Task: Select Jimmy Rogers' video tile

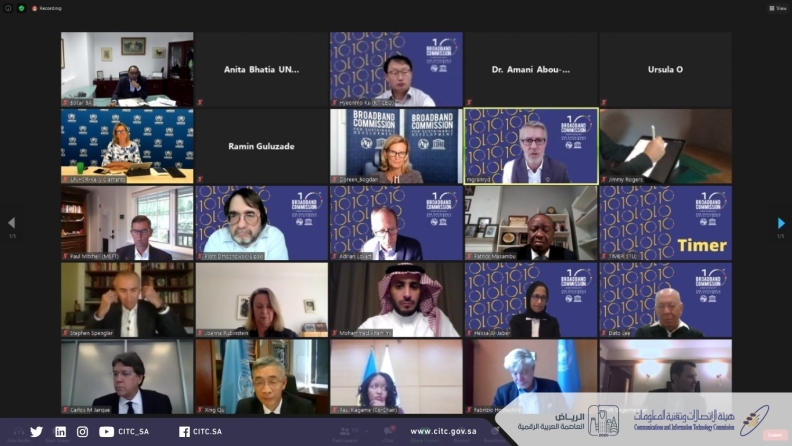Action: click(x=666, y=146)
